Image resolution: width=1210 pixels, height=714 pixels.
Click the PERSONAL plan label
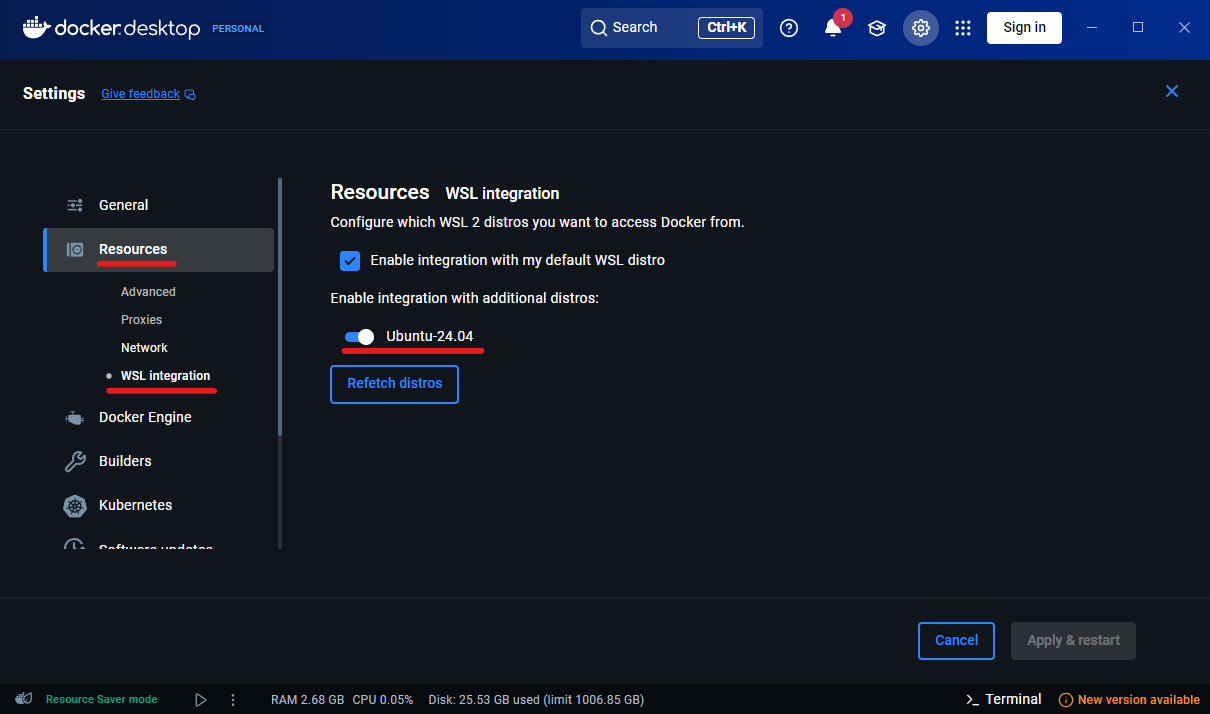tap(238, 29)
